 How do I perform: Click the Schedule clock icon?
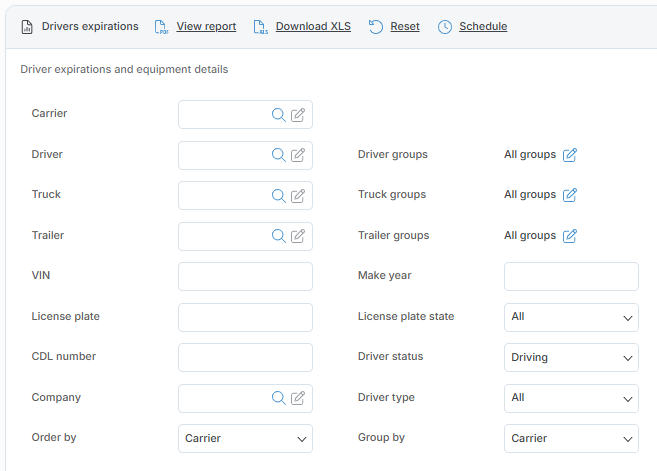point(445,27)
